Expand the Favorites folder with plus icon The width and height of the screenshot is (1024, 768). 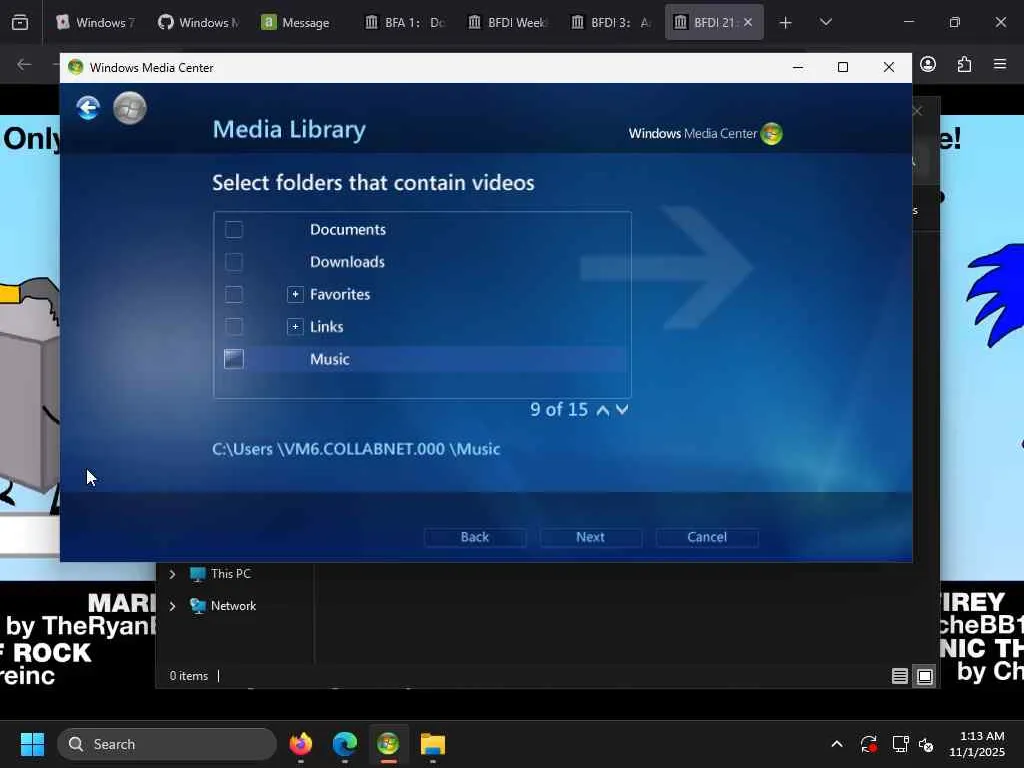coord(295,294)
